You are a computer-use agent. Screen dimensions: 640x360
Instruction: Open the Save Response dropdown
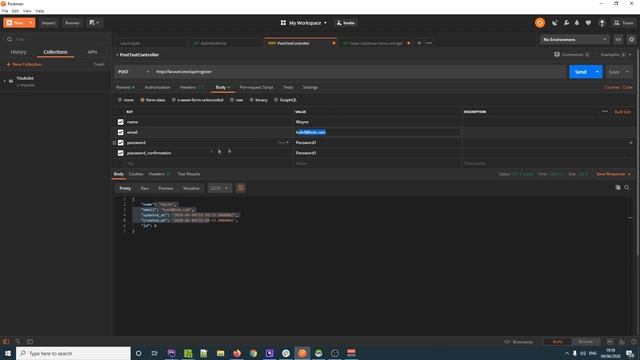pos(613,174)
